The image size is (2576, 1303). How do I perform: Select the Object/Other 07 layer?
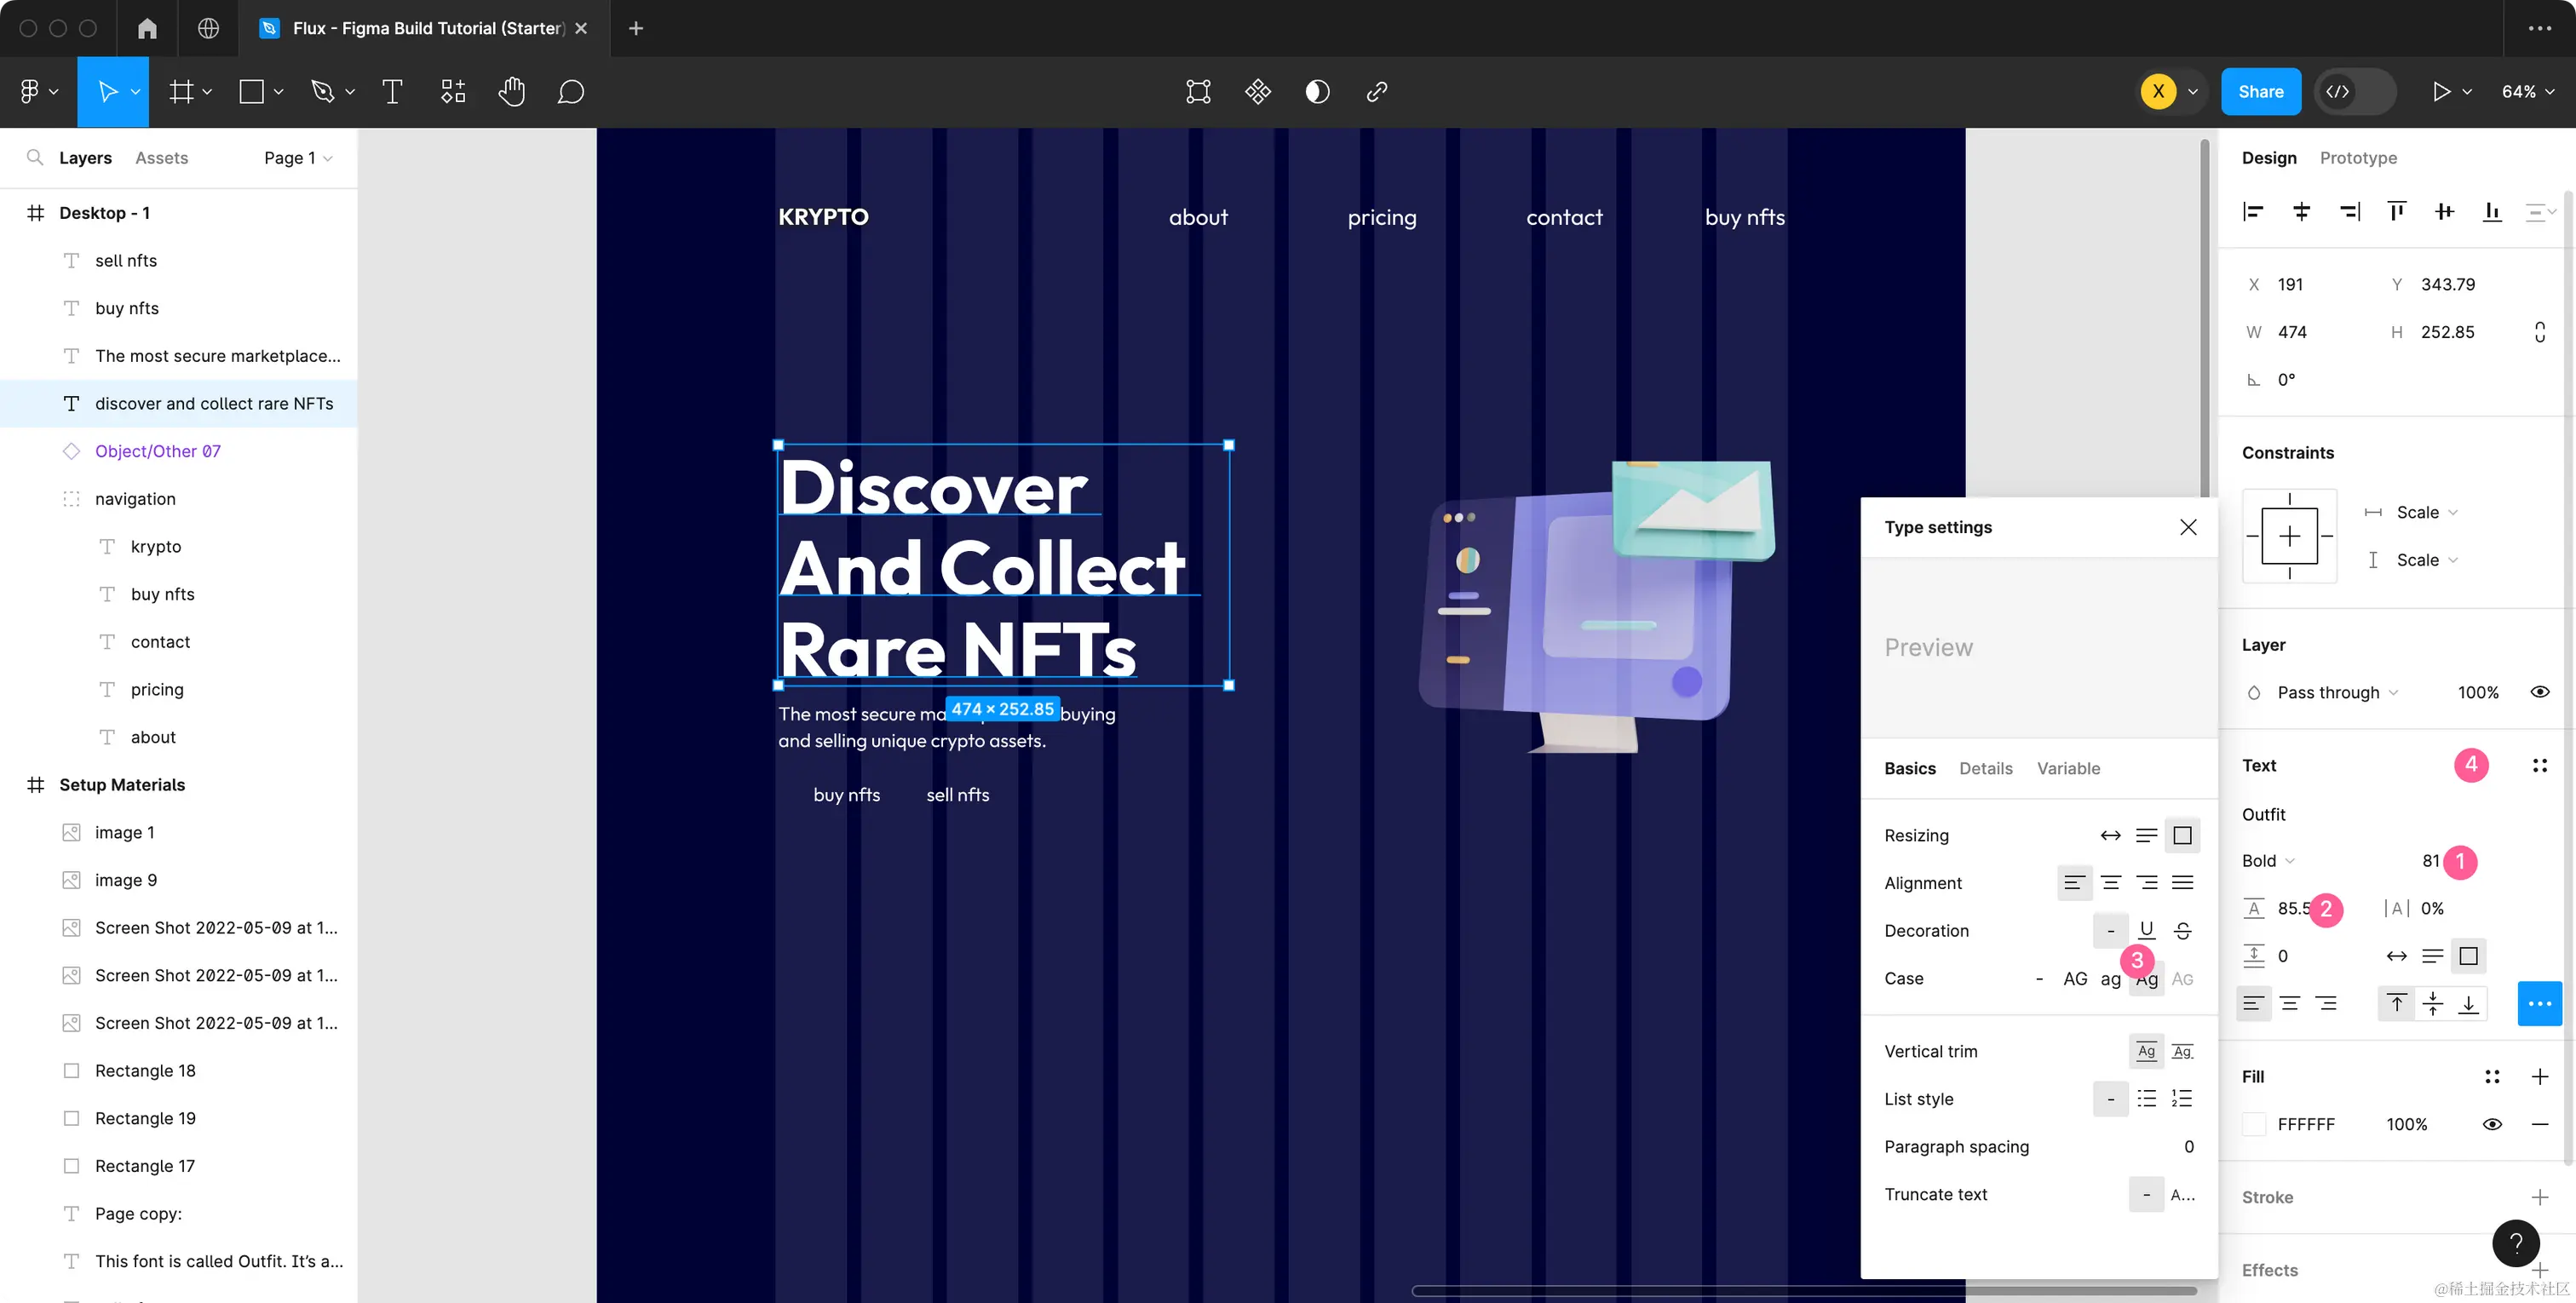(158, 451)
